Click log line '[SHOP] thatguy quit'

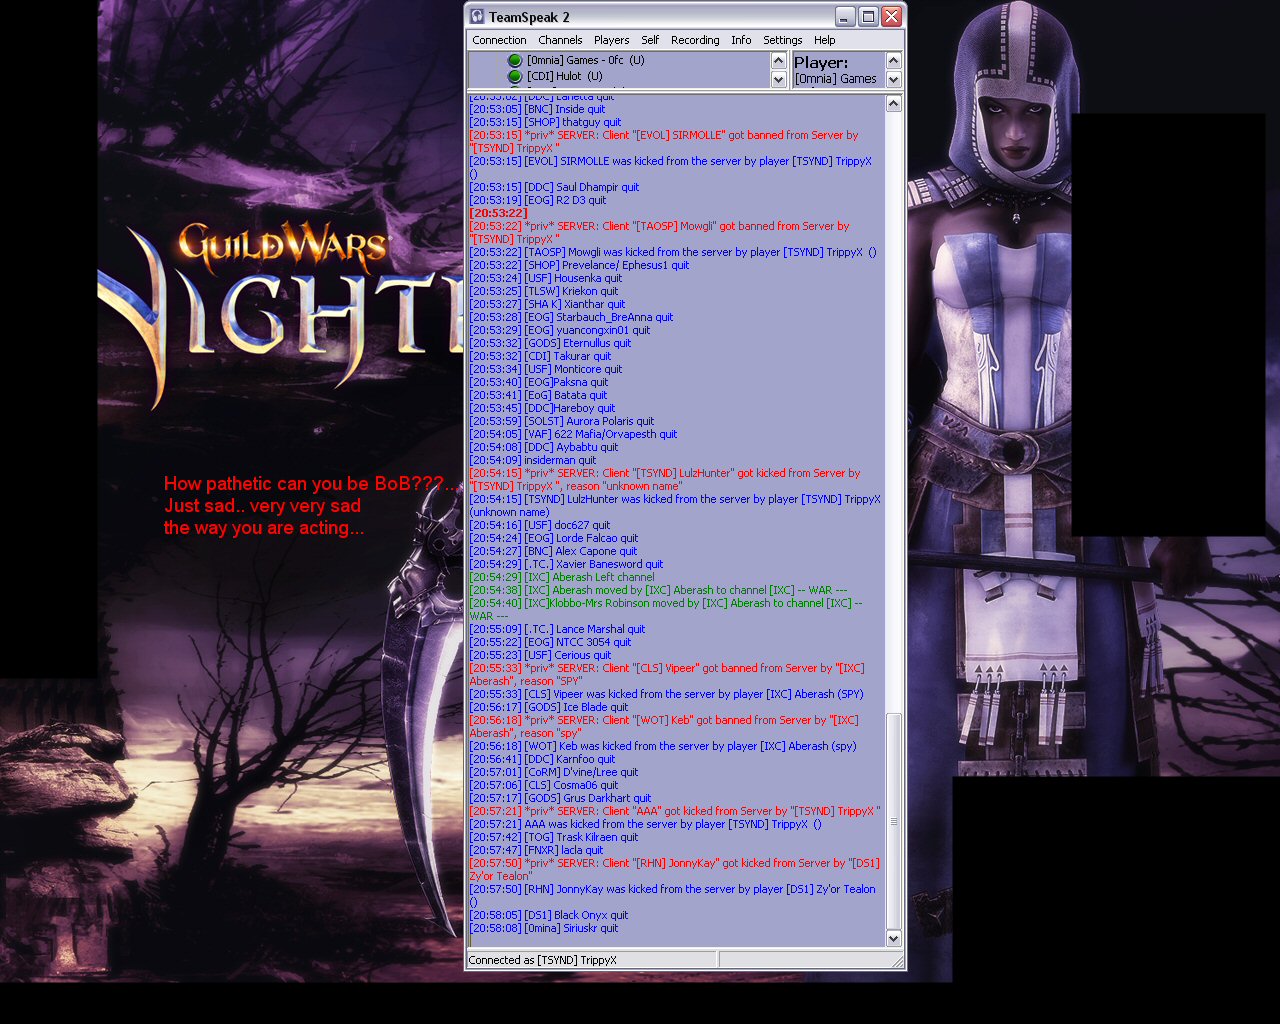[x=545, y=122]
